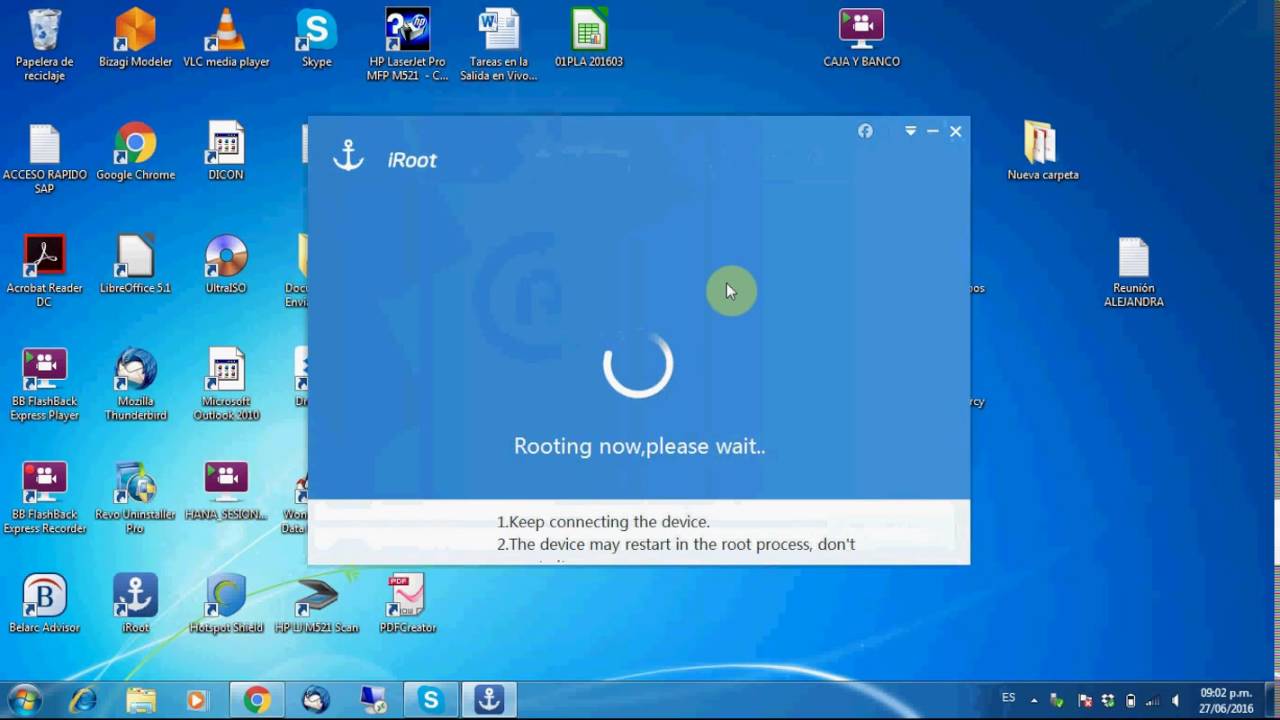Click the iRoot anchor logo
The height and width of the screenshot is (720, 1280).
(348, 155)
